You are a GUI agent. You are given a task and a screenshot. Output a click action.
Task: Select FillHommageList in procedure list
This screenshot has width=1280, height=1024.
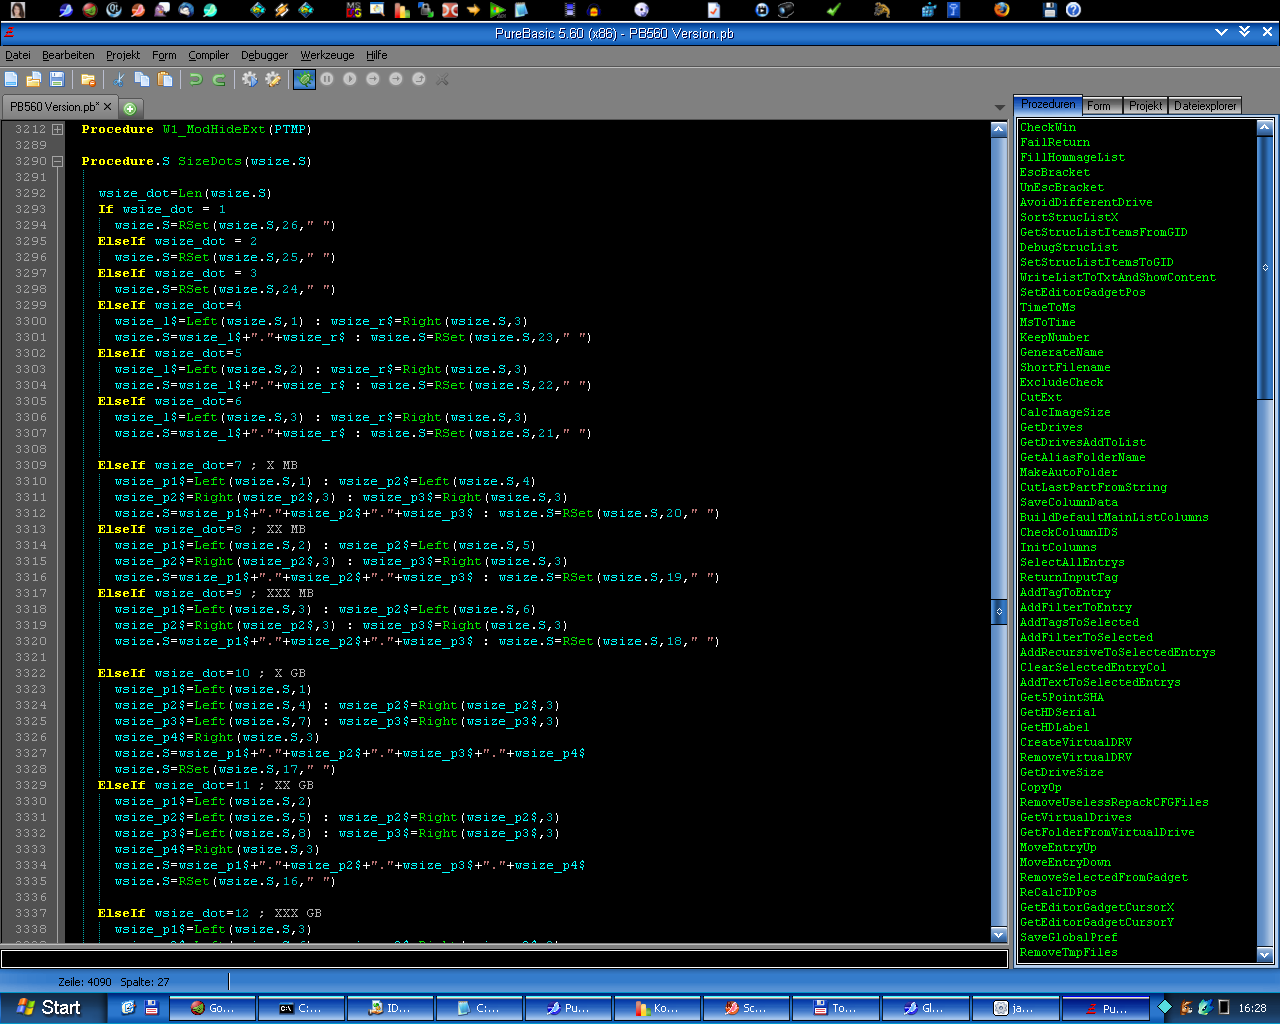click(1072, 157)
